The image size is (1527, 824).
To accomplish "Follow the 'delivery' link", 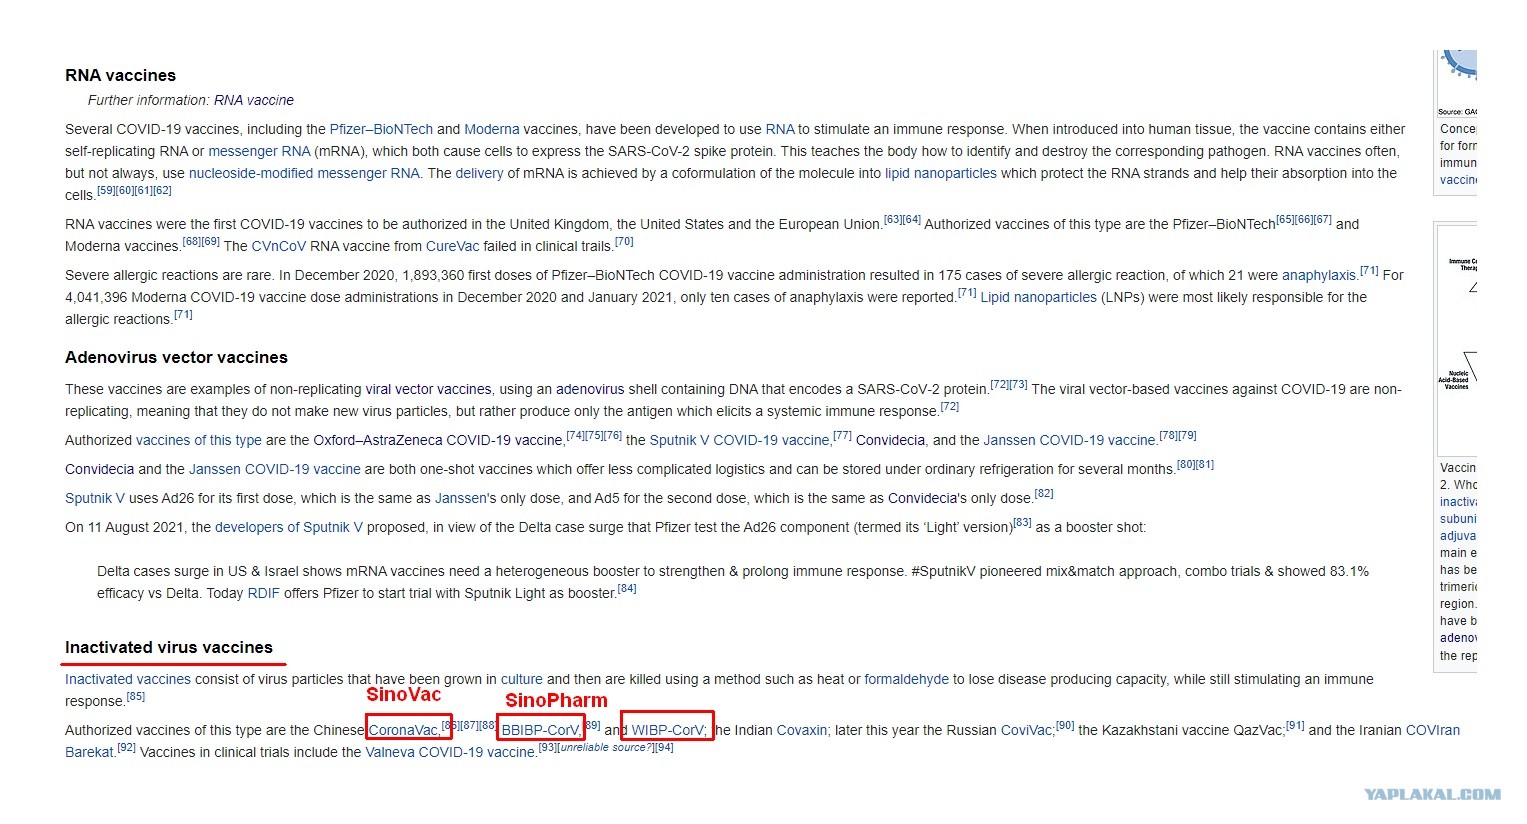I will pyautogui.click(x=480, y=173).
